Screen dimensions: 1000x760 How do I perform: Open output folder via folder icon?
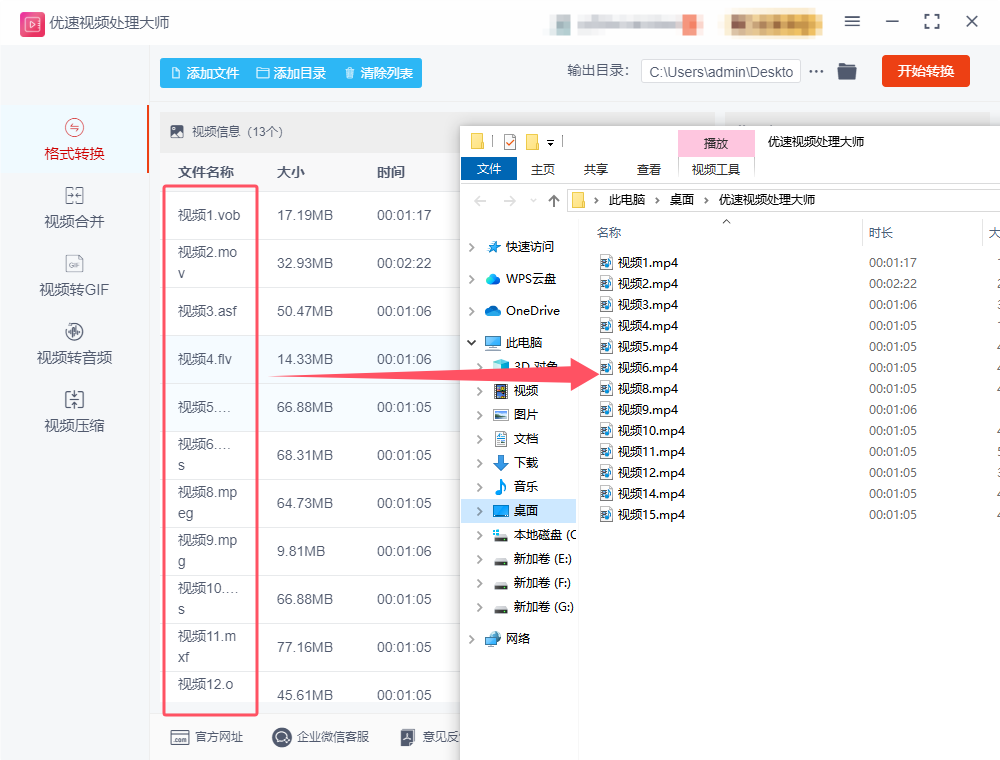[847, 71]
